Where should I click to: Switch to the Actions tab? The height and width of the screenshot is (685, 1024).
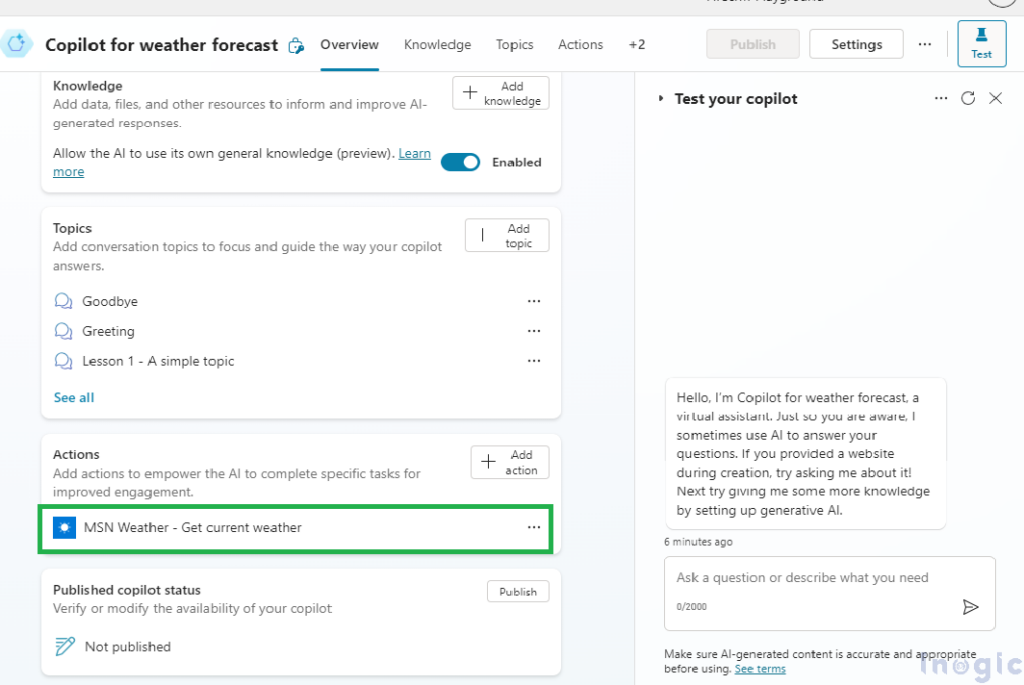[580, 44]
